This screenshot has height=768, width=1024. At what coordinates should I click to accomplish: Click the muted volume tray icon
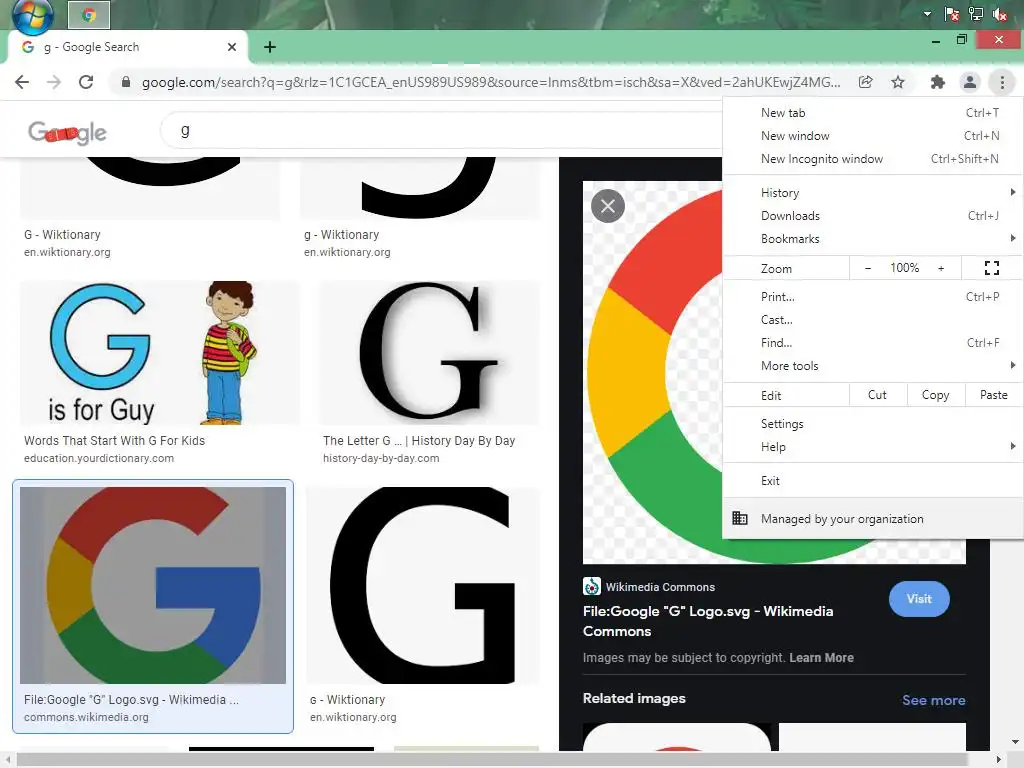999,14
